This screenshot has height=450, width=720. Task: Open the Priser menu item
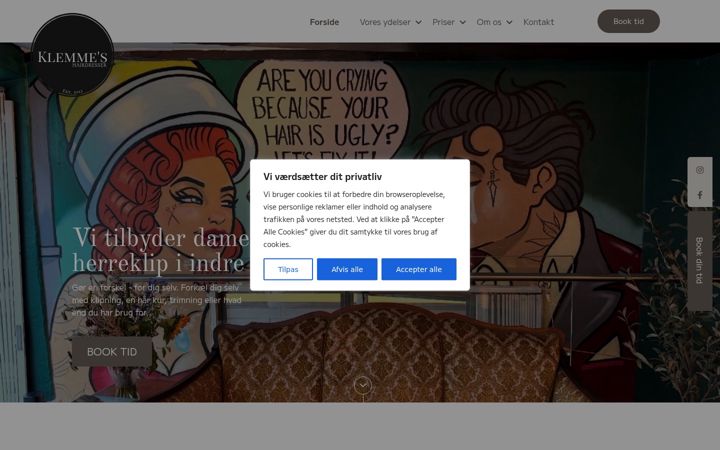[x=443, y=22]
